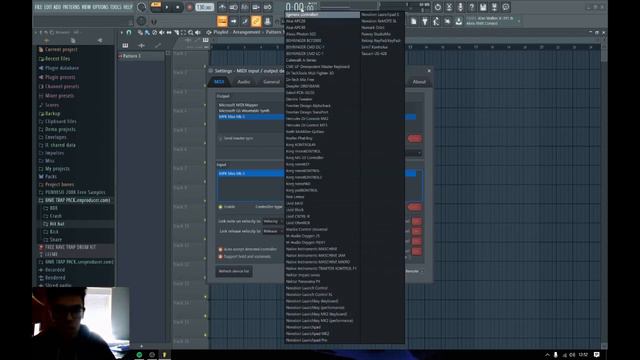Click the circular arrow icon in the top-right toolbar

tap(438, 7)
